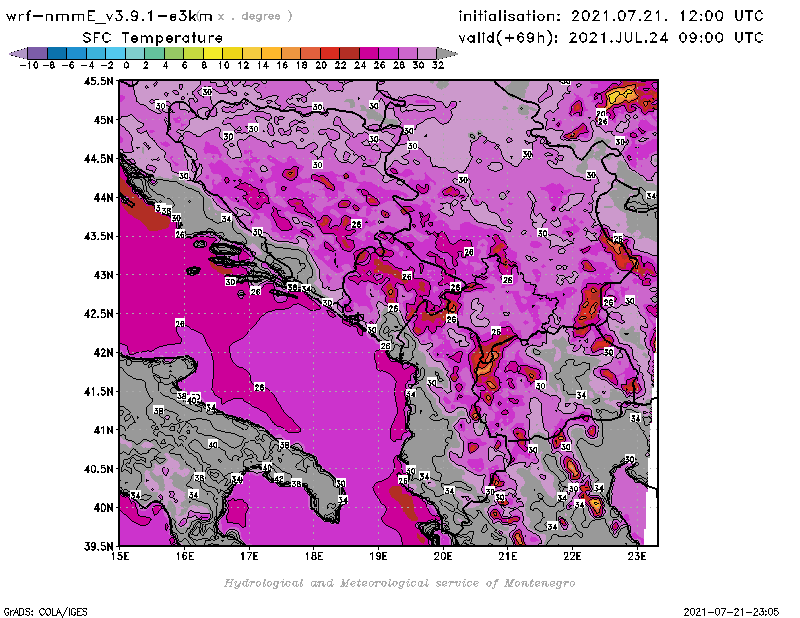Image resolution: width=800 pixels, height=618 pixels.
Task: Click the 39.5N latitude axis label
Action: [99, 546]
